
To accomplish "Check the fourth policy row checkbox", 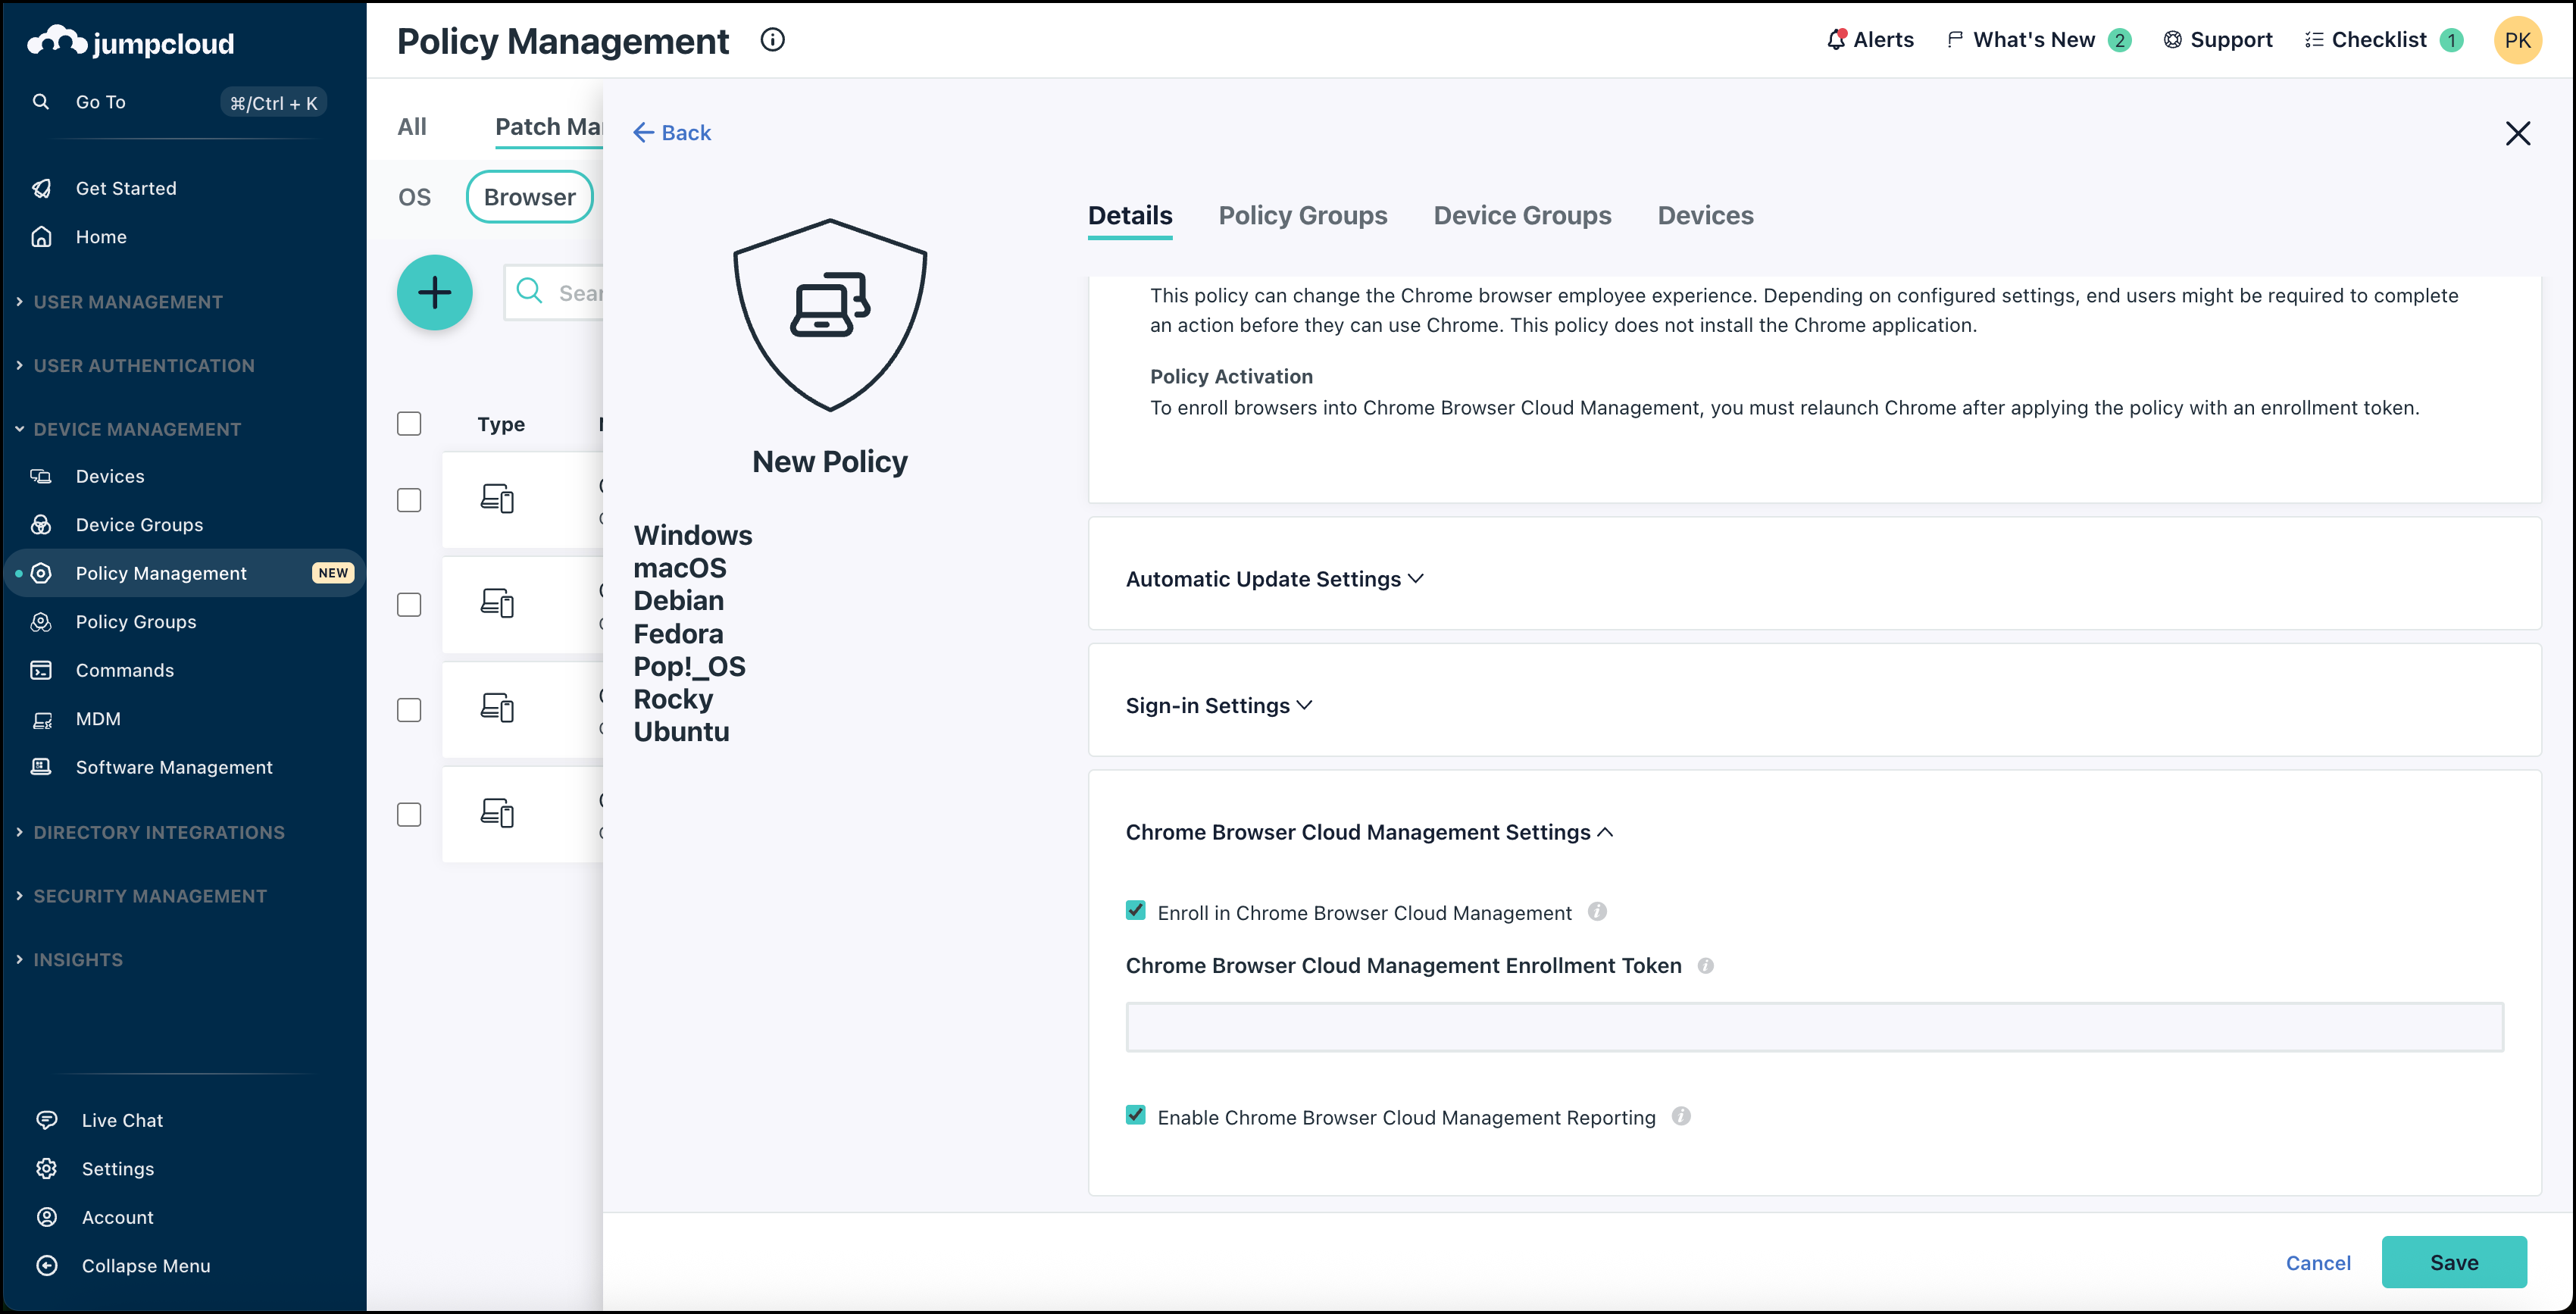I will (409, 815).
